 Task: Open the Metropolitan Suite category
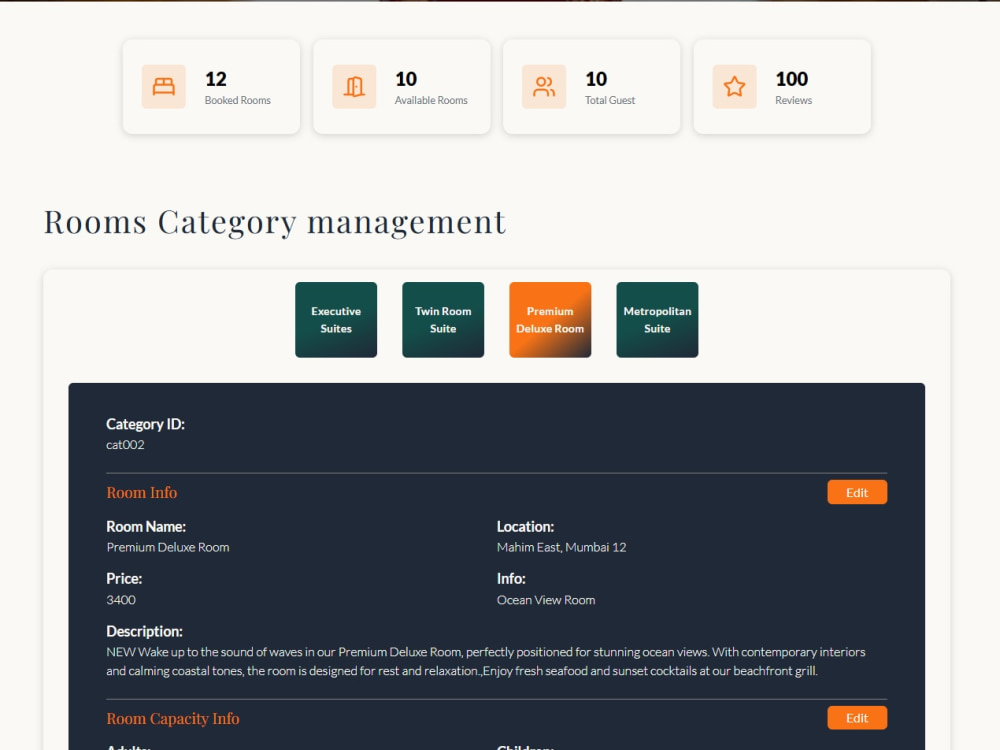tap(658, 320)
